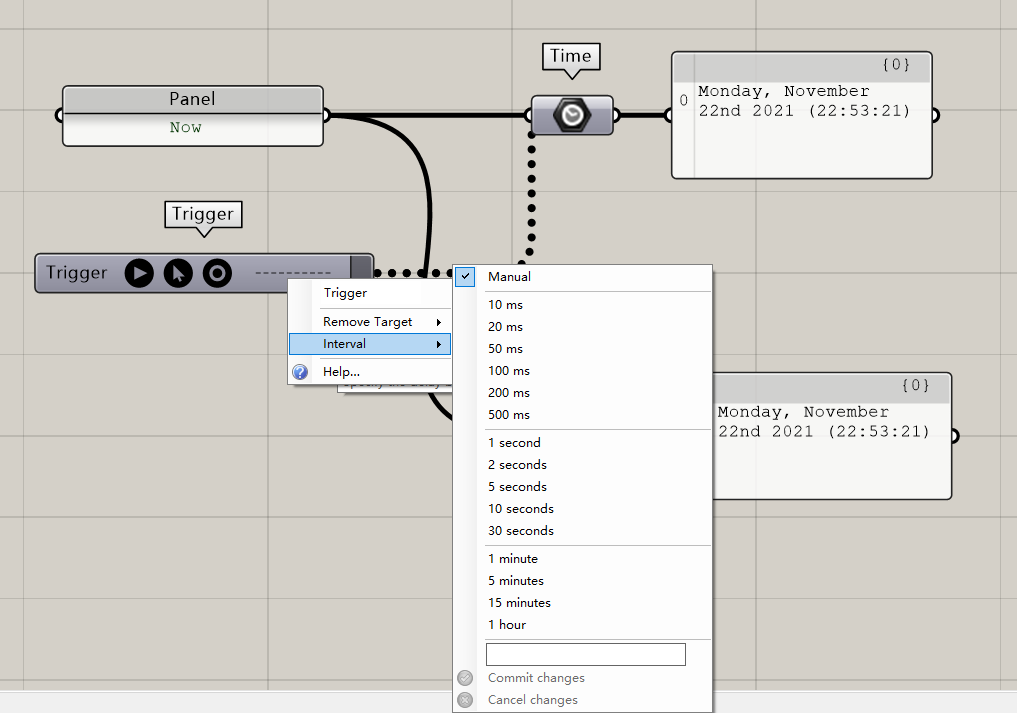This screenshot has width=1017, height=713.
Task: Toggle the Manual interval checkmark
Action: tap(465, 276)
